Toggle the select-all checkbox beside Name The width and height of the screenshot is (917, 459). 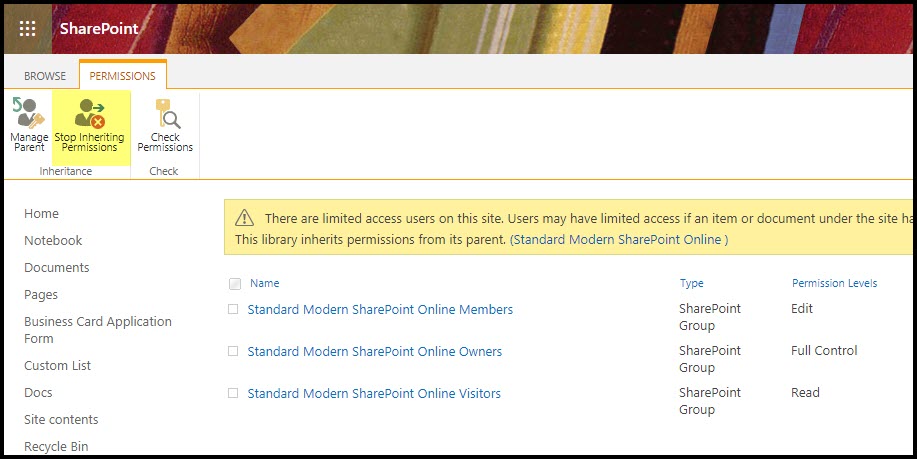click(235, 283)
